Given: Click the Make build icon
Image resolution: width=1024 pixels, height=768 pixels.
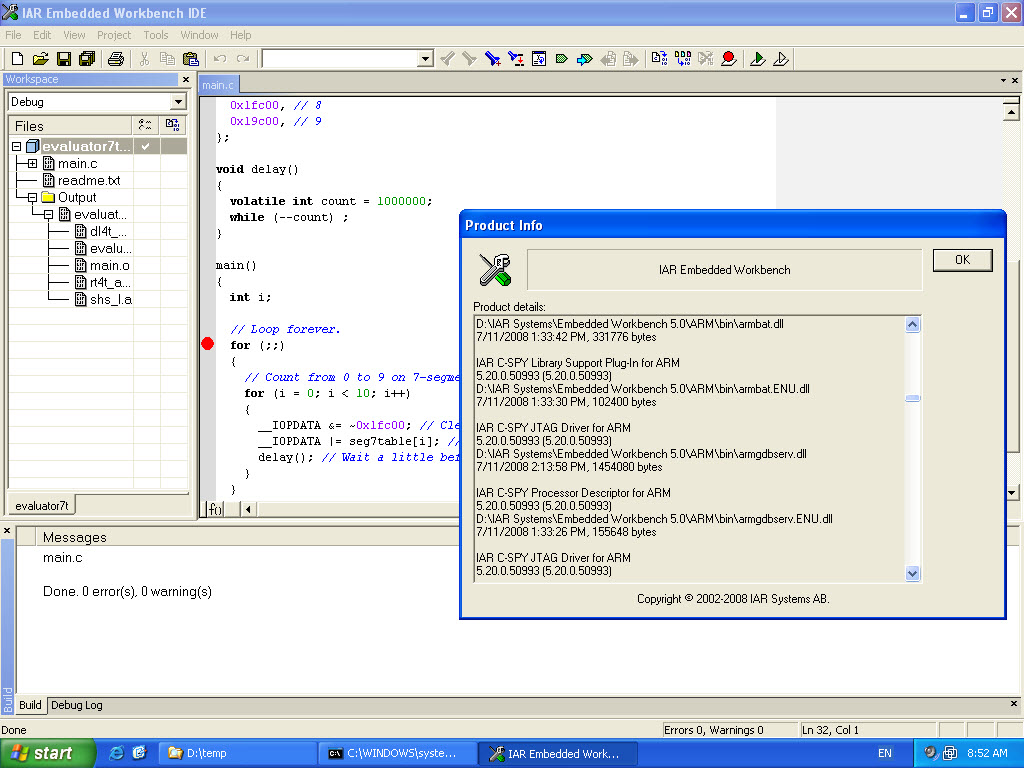Looking at the screenshot, I should coord(683,59).
